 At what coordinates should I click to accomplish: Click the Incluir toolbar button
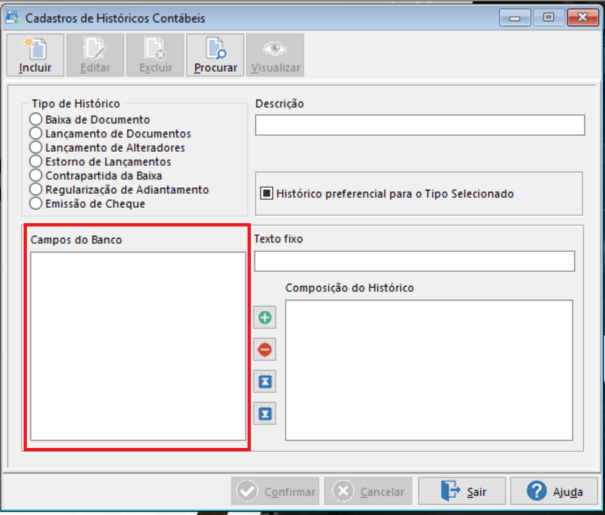(x=35, y=55)
